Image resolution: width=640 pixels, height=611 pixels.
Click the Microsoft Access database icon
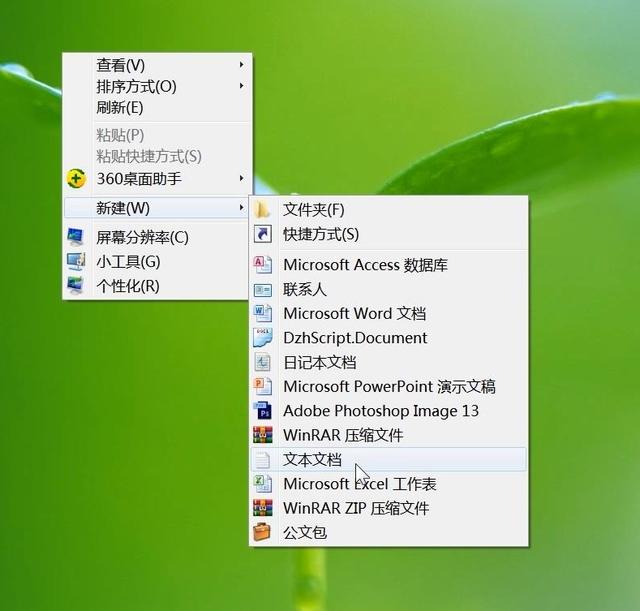[262, 264]
